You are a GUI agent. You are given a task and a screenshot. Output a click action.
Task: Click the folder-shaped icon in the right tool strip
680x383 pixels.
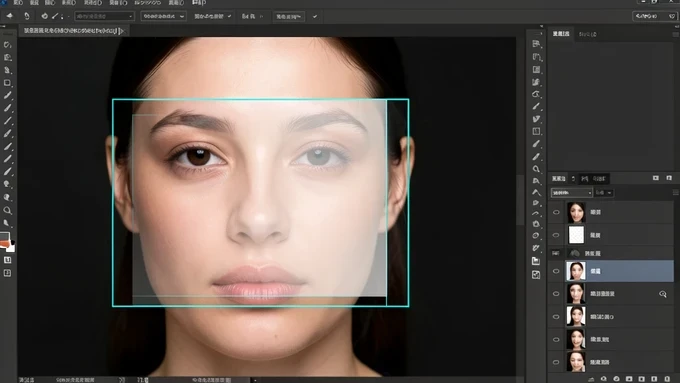tap(536, 261)
